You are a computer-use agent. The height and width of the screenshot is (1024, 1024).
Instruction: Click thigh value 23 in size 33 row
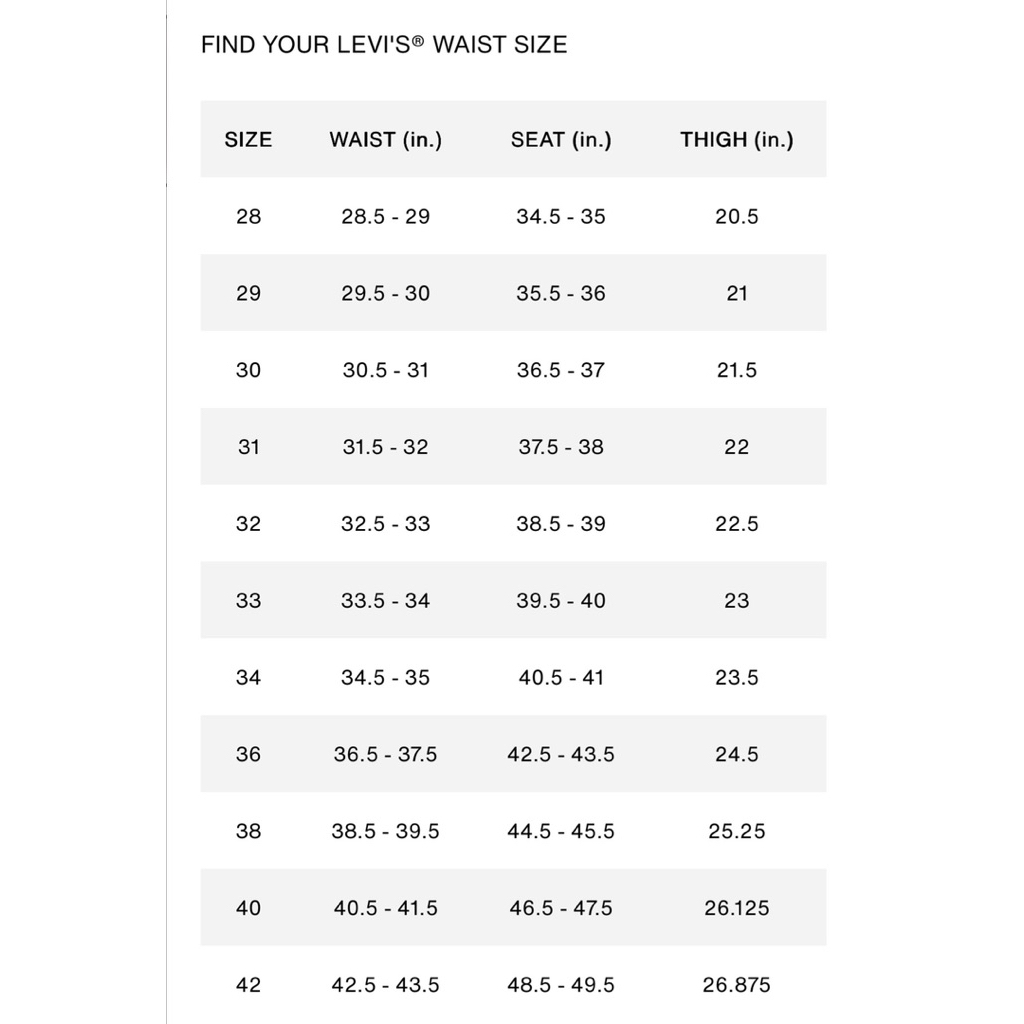coord(737,600)
